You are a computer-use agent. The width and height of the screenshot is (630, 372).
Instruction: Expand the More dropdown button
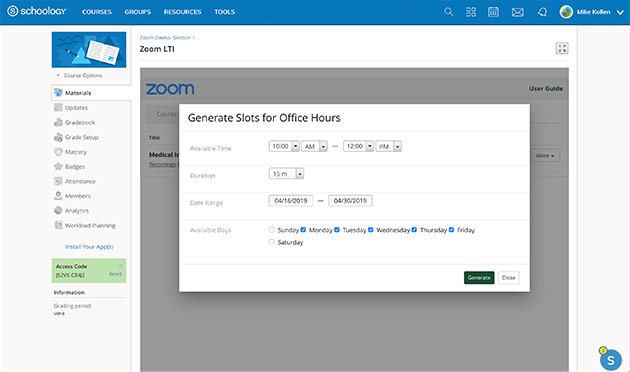click(x=545, y=155)
